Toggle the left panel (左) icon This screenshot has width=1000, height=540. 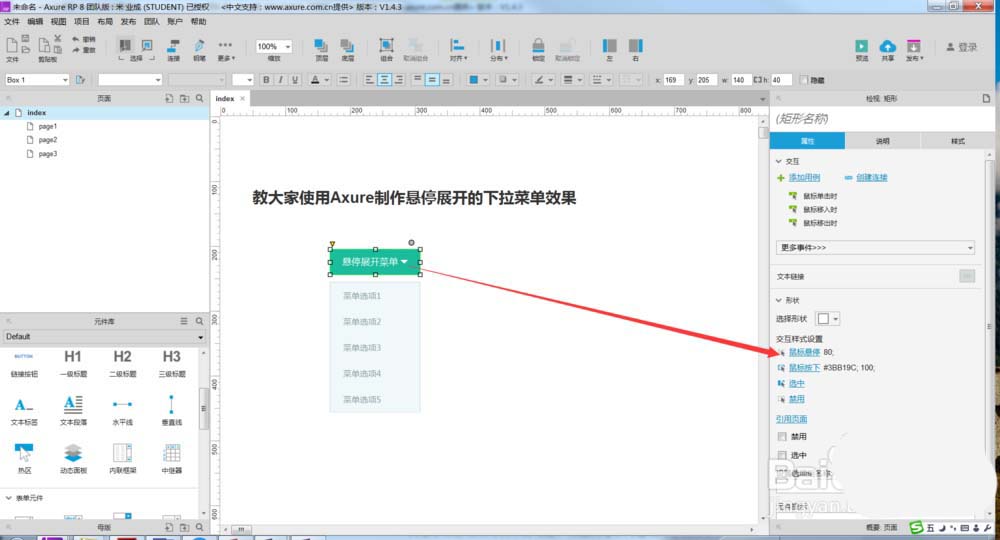click(610, 46)
